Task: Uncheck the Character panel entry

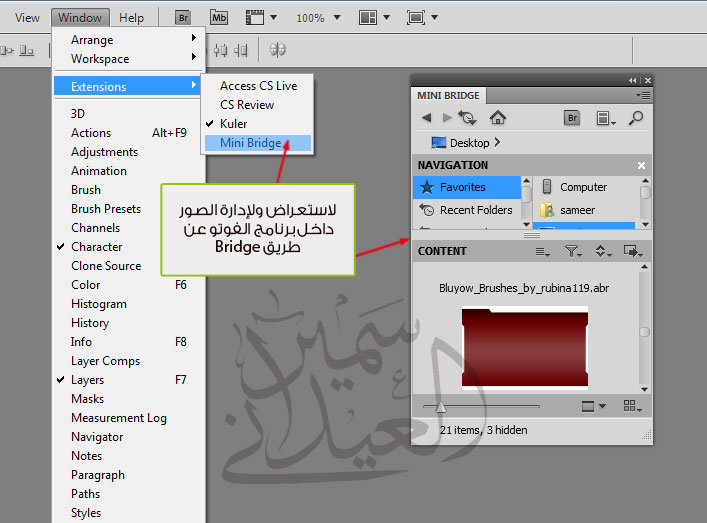Action: pyautogui.click(x=96, y=247)
